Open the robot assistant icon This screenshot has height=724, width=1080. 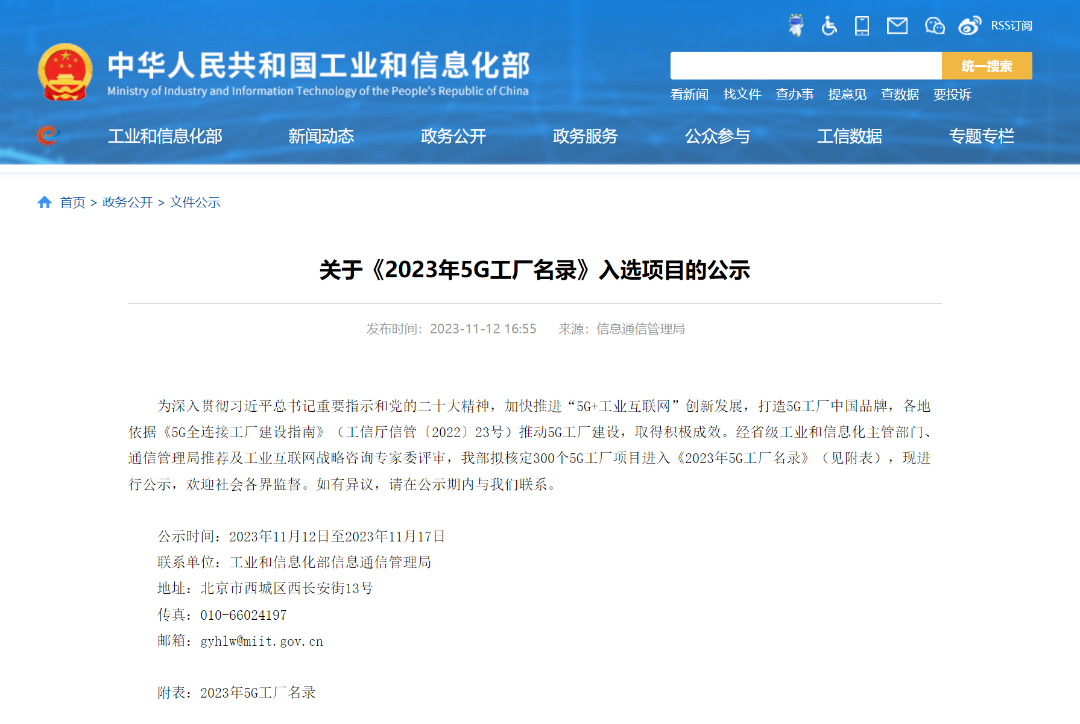(796, 26)
